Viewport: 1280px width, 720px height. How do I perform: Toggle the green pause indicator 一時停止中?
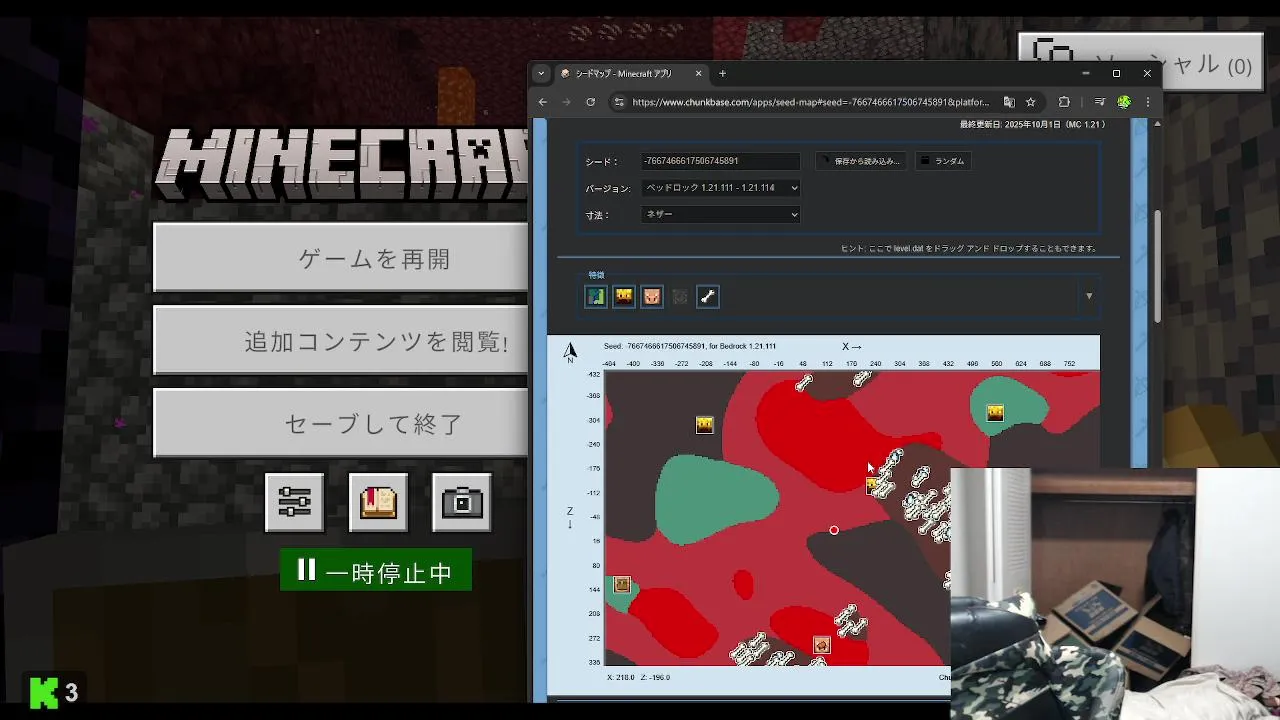[376, 571]
